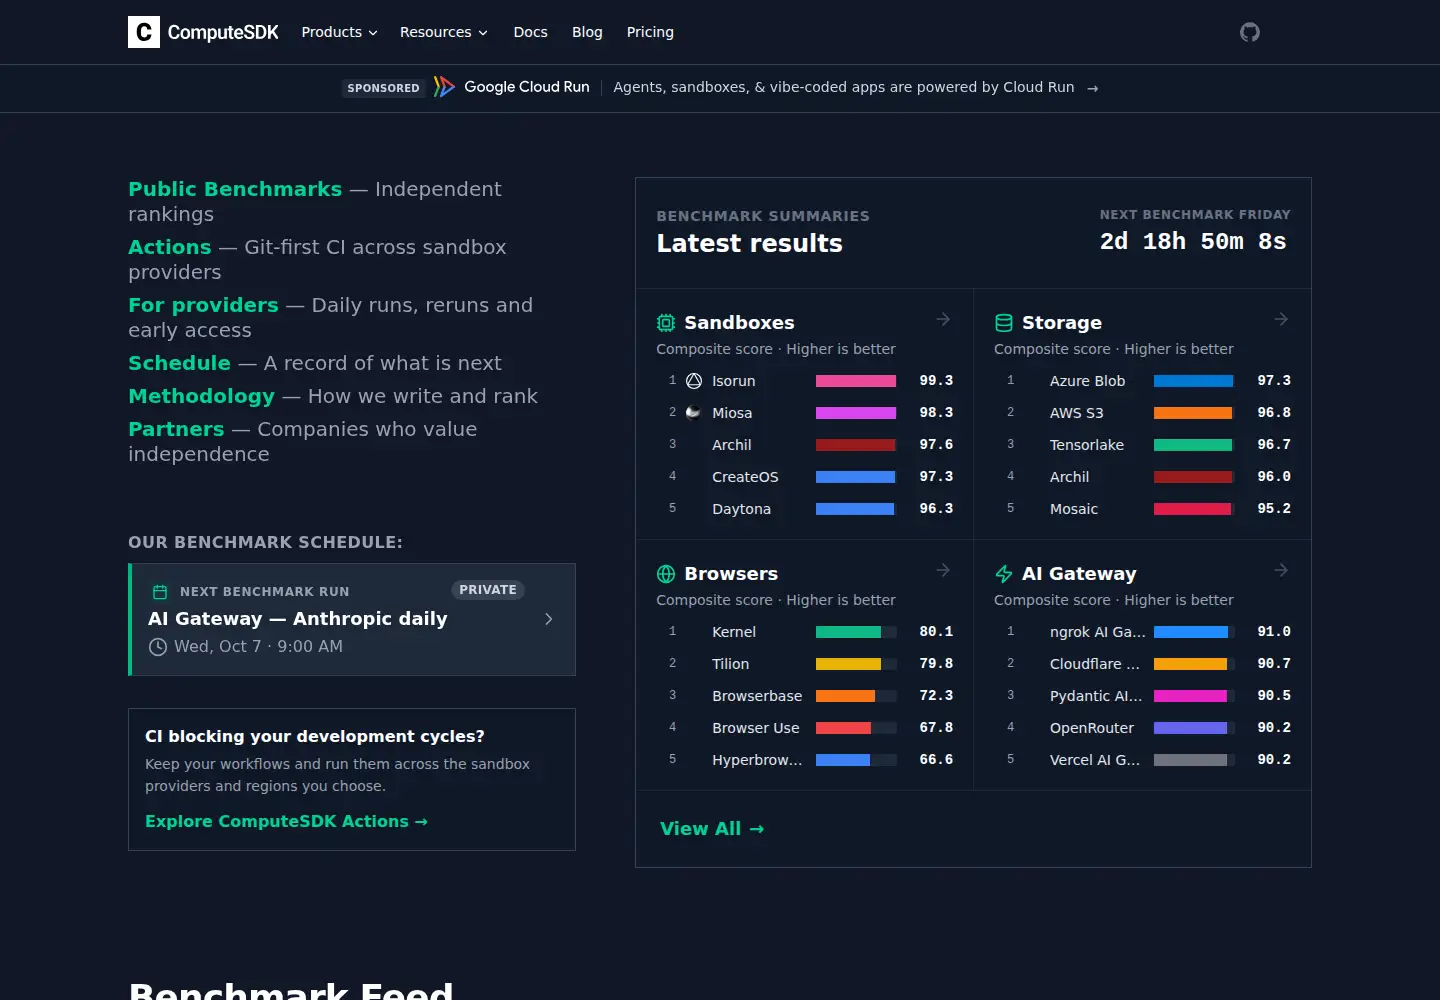
Task: Open Storage details arrow
Action: point(1281,319)
